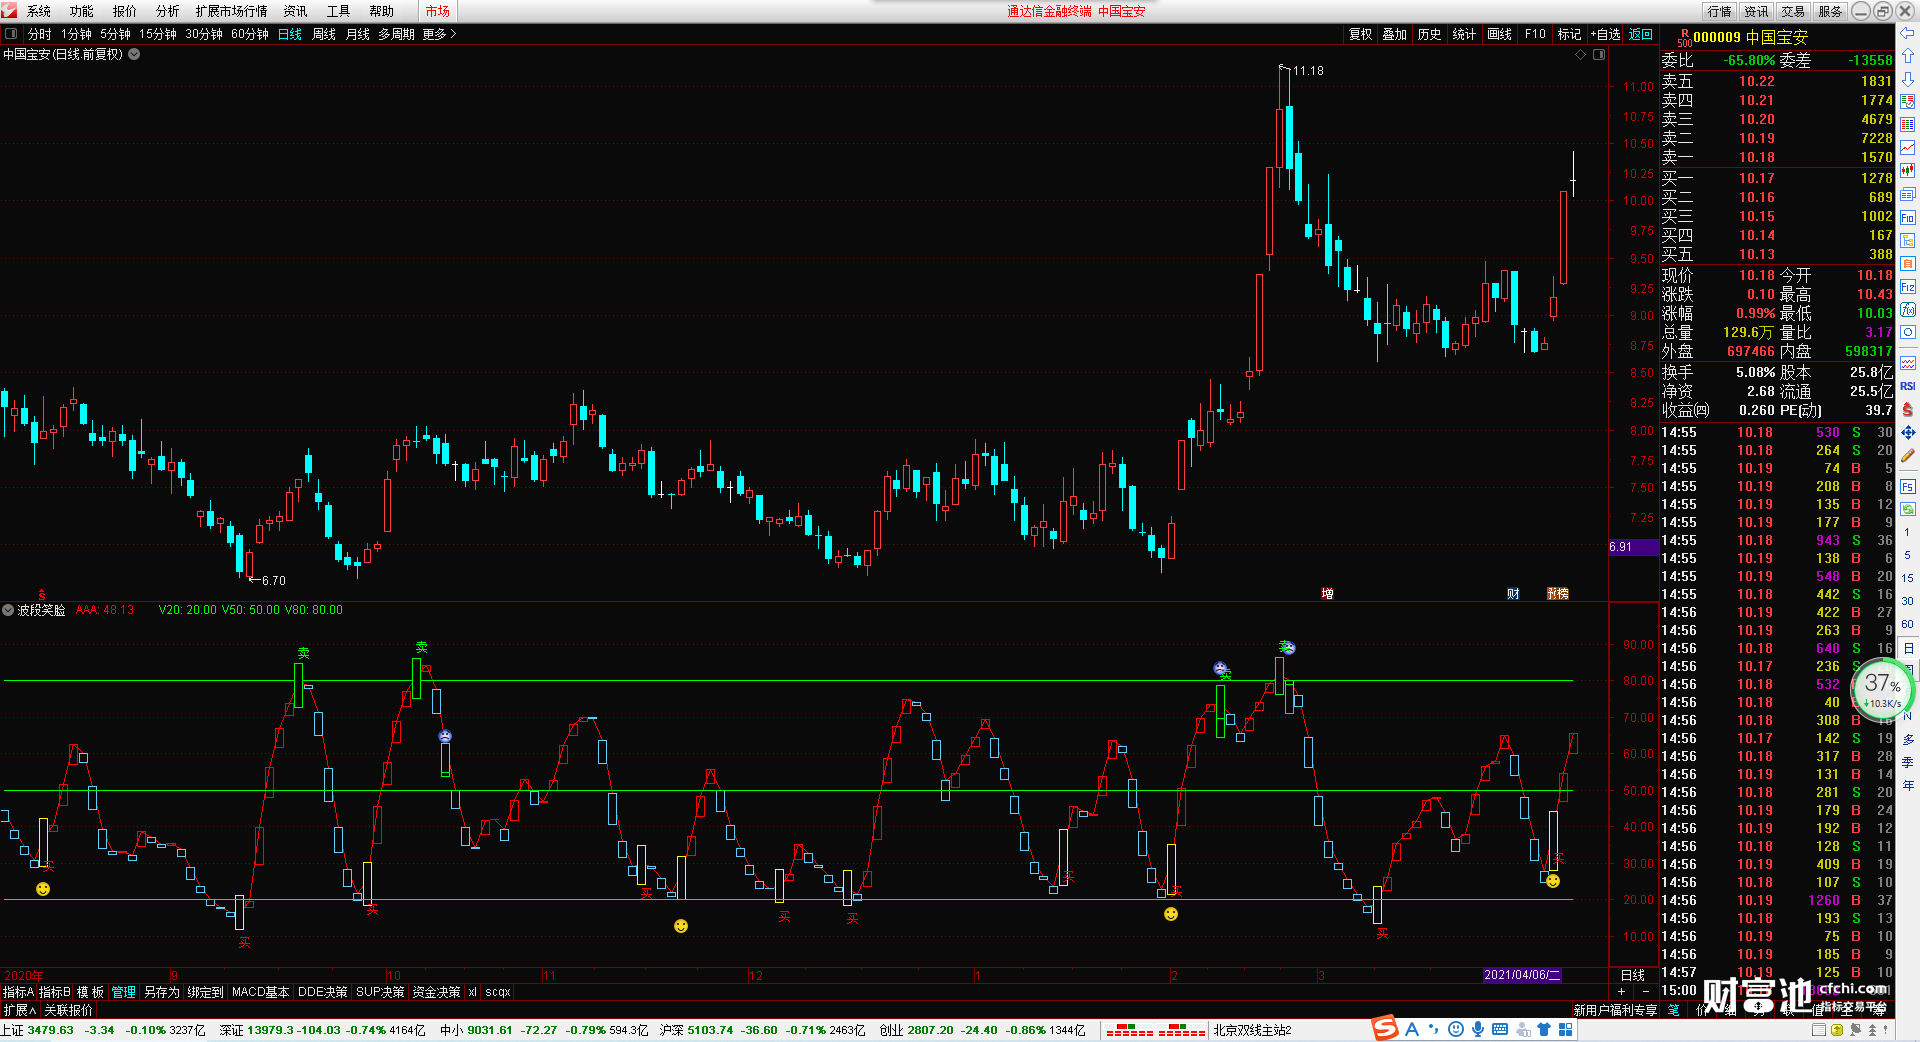This screenshot has height=1042, width=1920.
Task: Expand the 更多 periods dropdown
Action: pos(439,34)
